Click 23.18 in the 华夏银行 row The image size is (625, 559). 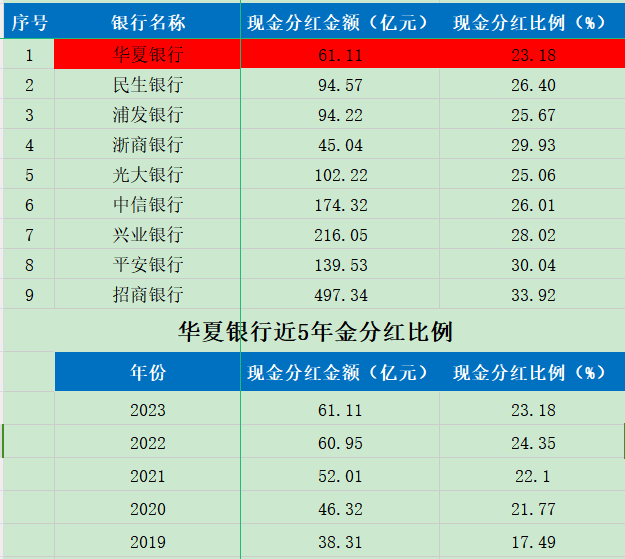(532, 54)
